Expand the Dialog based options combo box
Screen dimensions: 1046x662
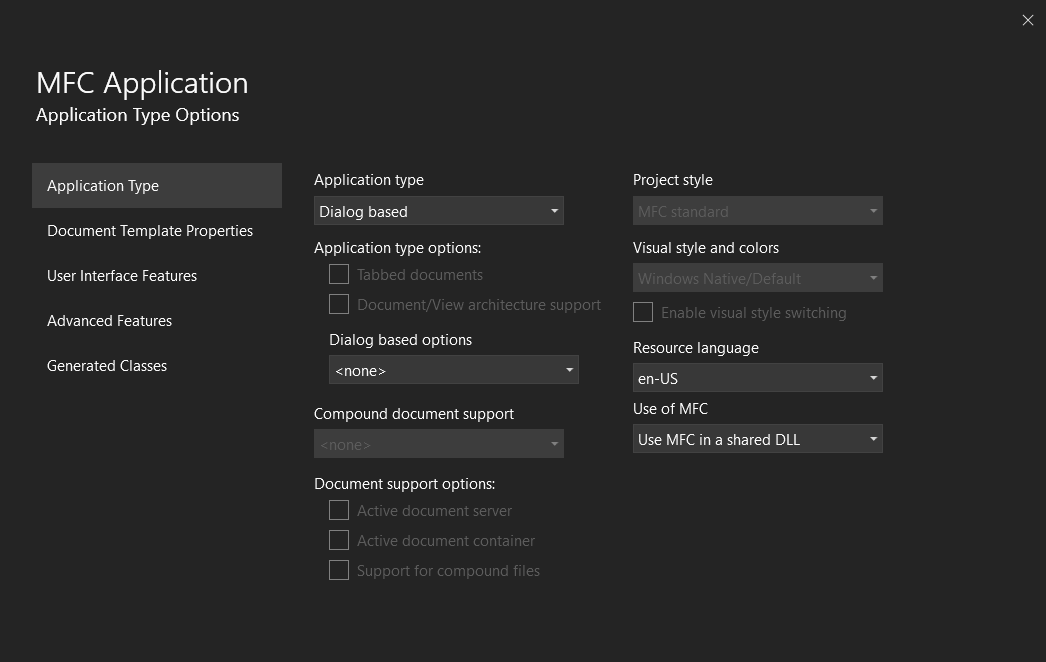coord(454,370)
